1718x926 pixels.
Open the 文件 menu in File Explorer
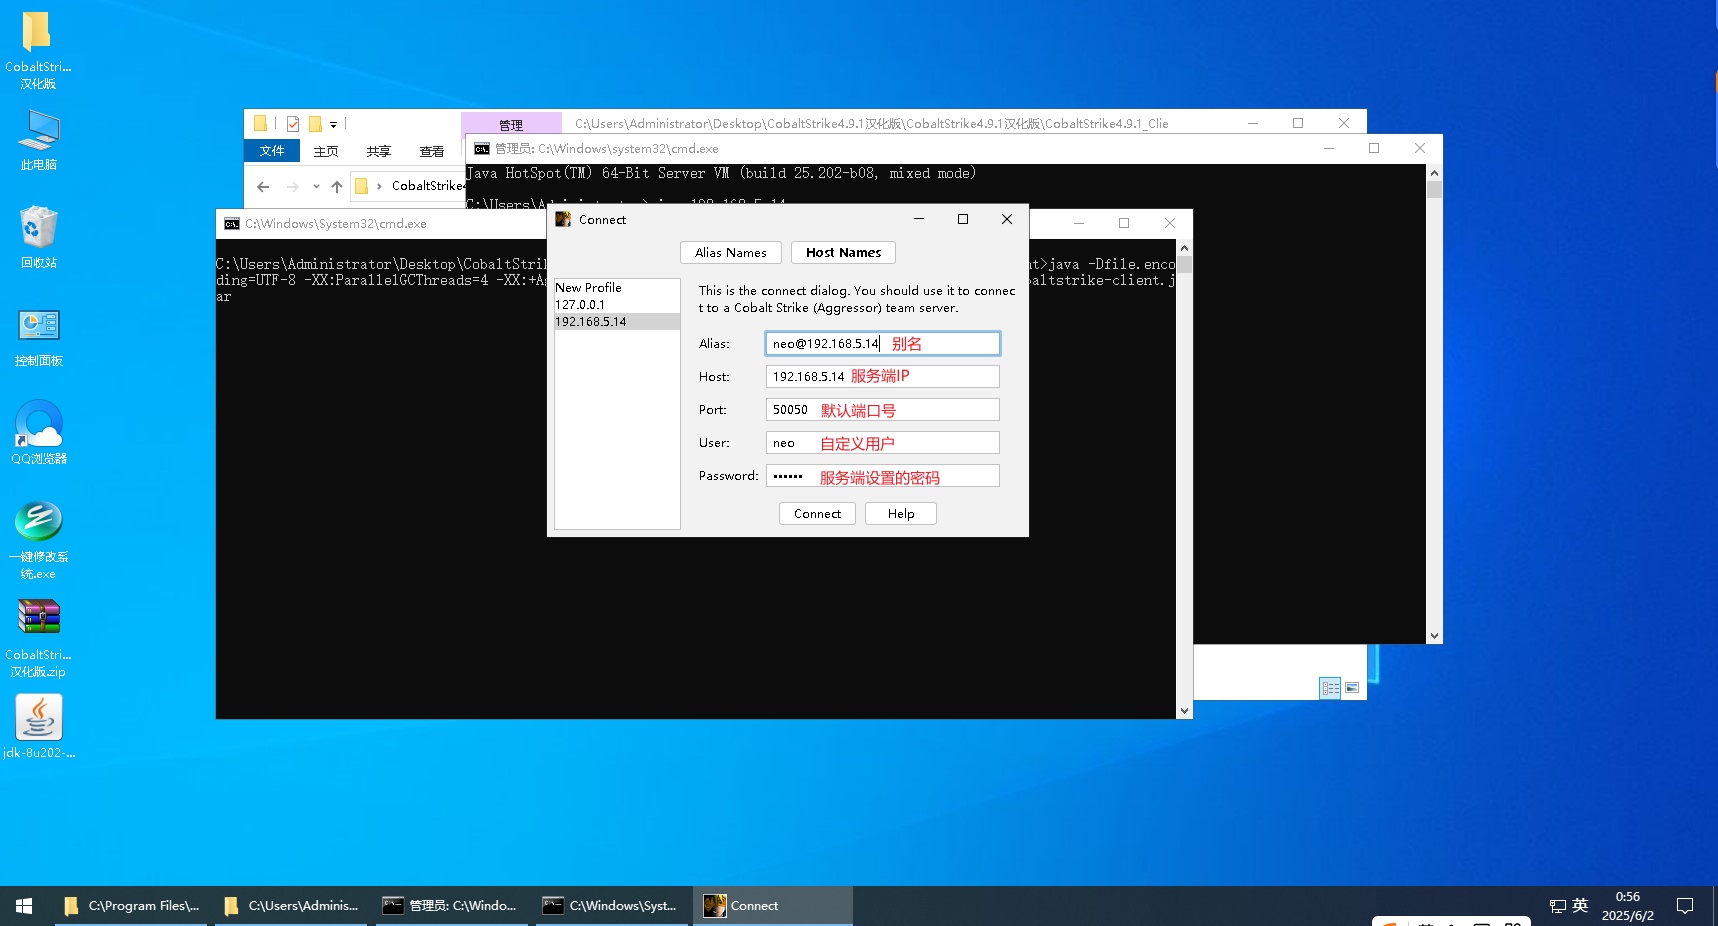(272, 151)
